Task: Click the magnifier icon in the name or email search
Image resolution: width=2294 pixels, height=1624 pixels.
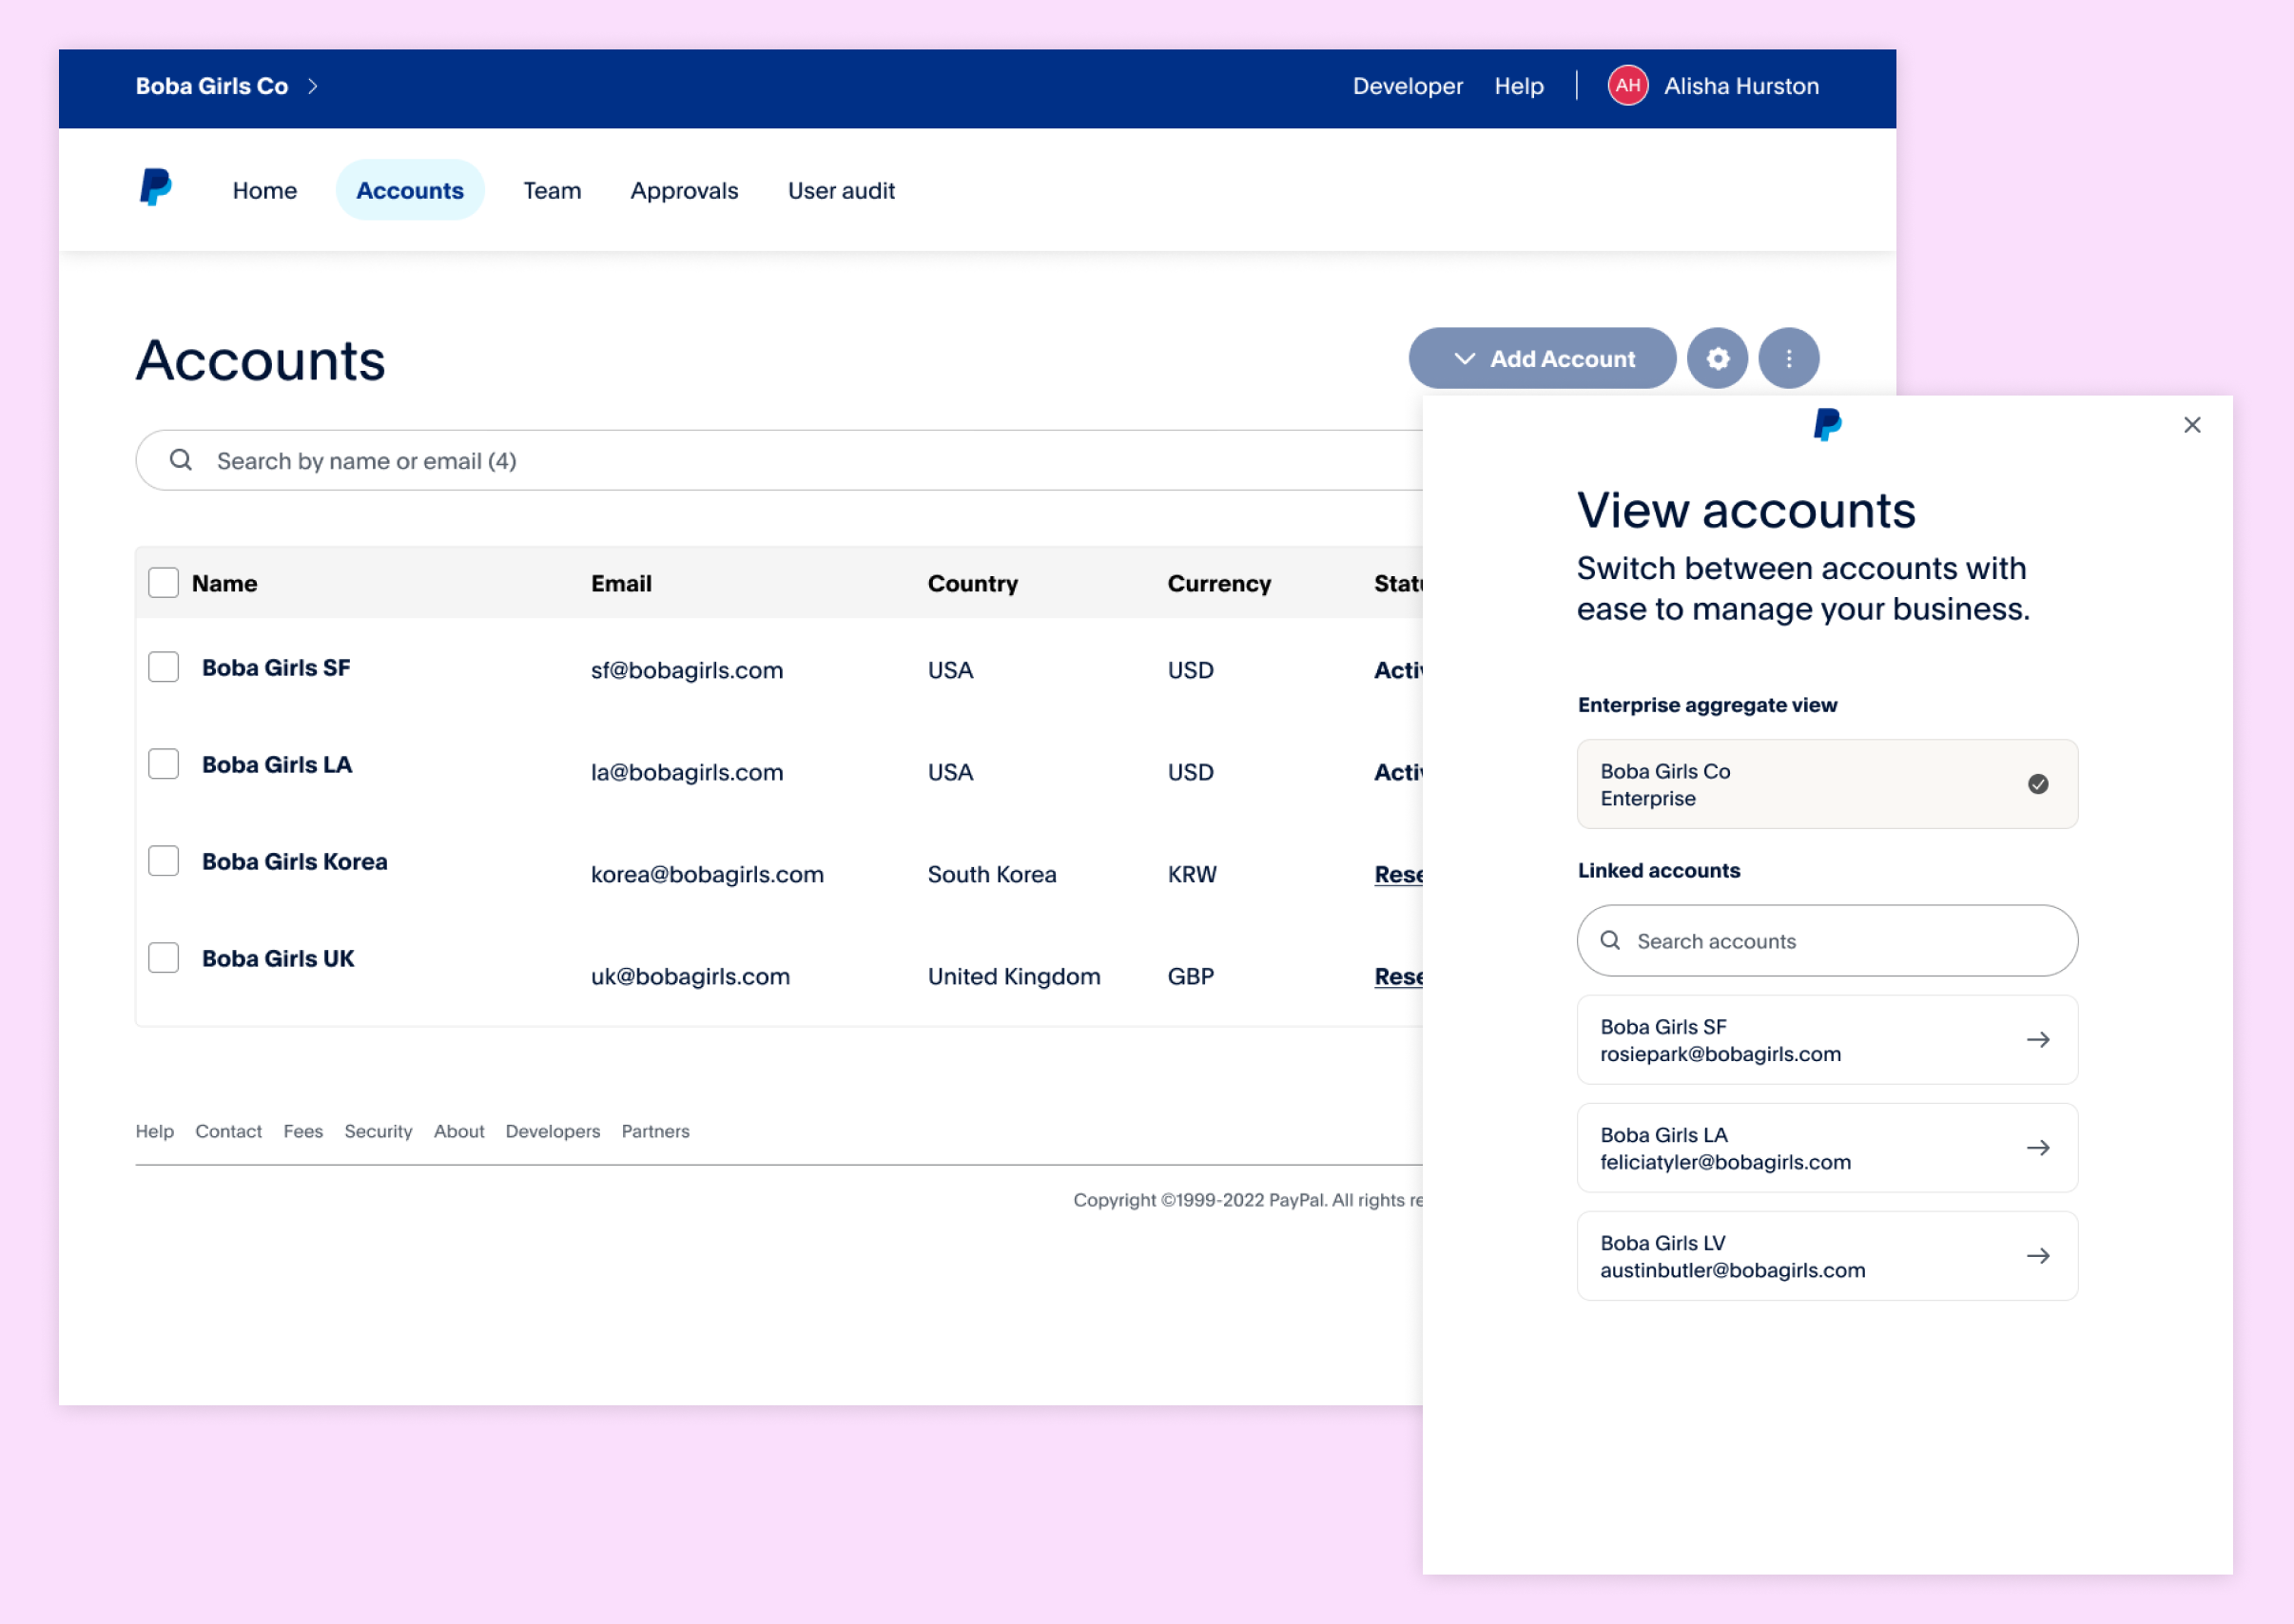Action: pyautogui.click(x=181, y=460)
